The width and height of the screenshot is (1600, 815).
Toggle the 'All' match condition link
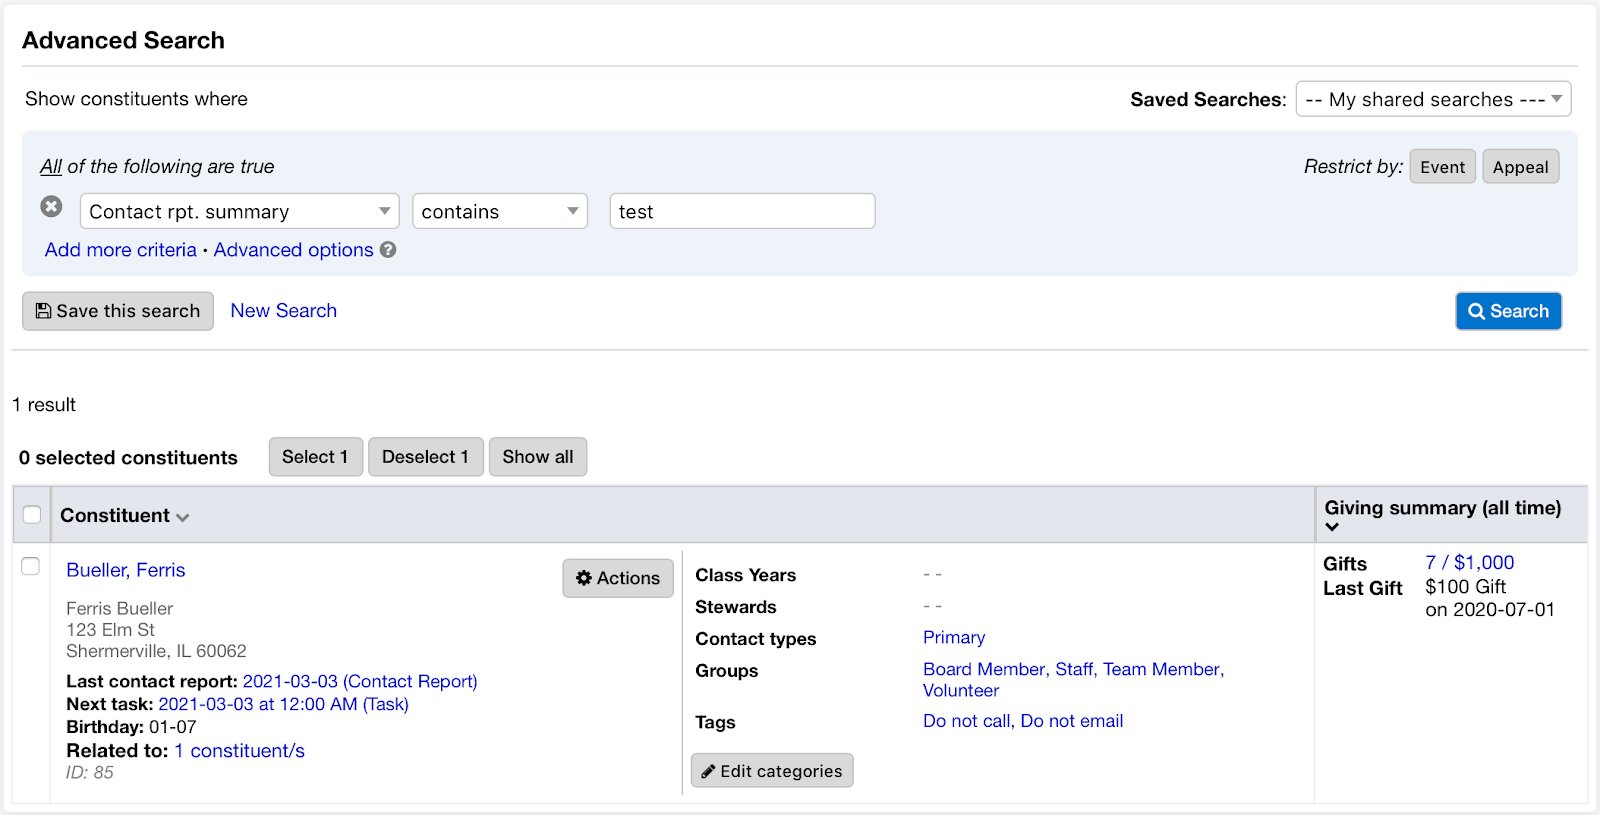[51, 166]
